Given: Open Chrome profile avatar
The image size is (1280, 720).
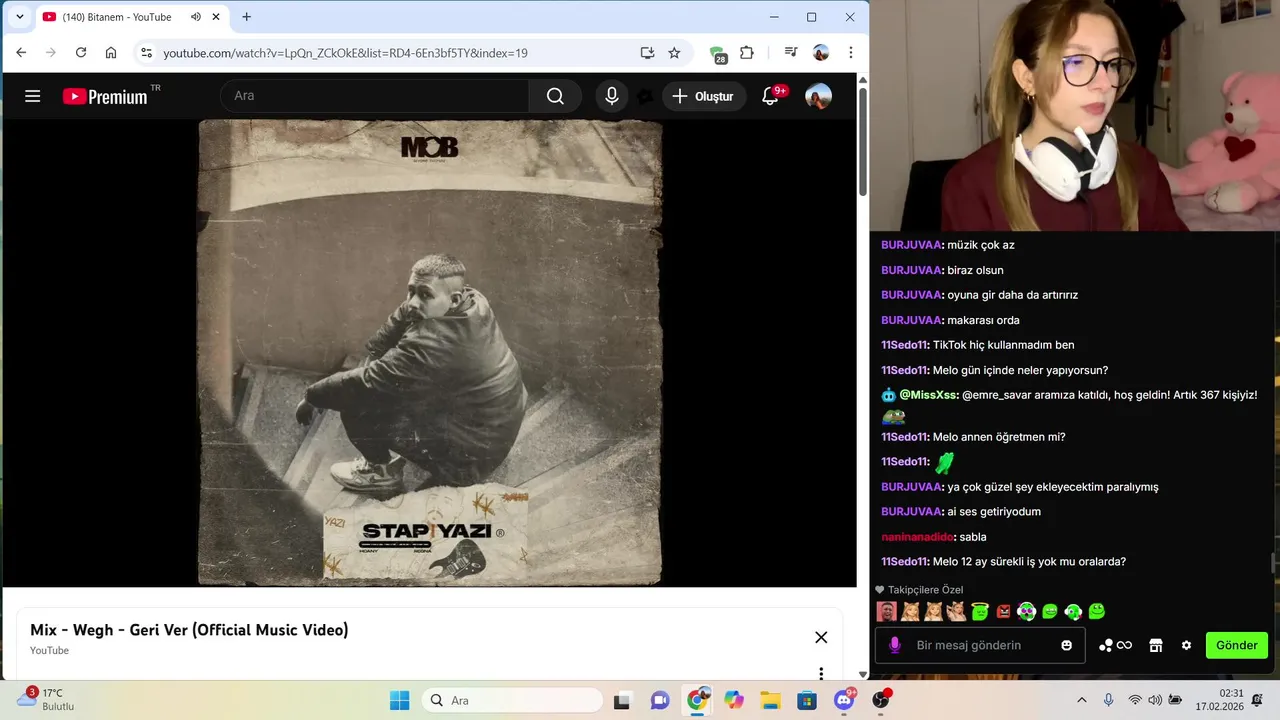Looking at the screenshot, I should (821, 53).
